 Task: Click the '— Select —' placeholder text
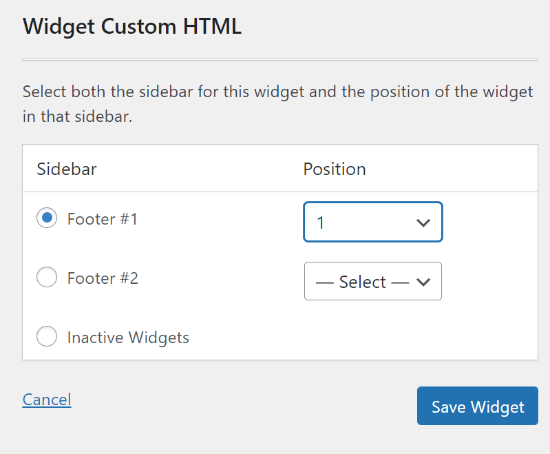pos(362,282)
